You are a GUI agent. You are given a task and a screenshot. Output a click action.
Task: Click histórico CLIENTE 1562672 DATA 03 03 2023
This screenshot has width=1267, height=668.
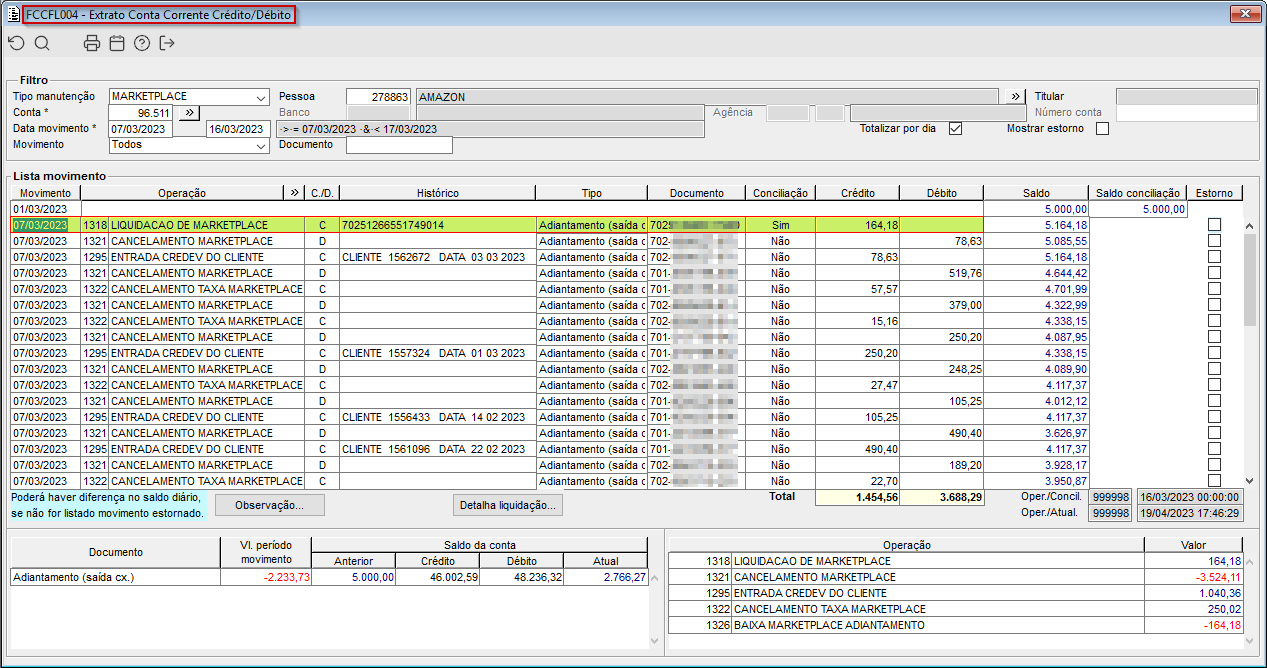tap(433, 257)
